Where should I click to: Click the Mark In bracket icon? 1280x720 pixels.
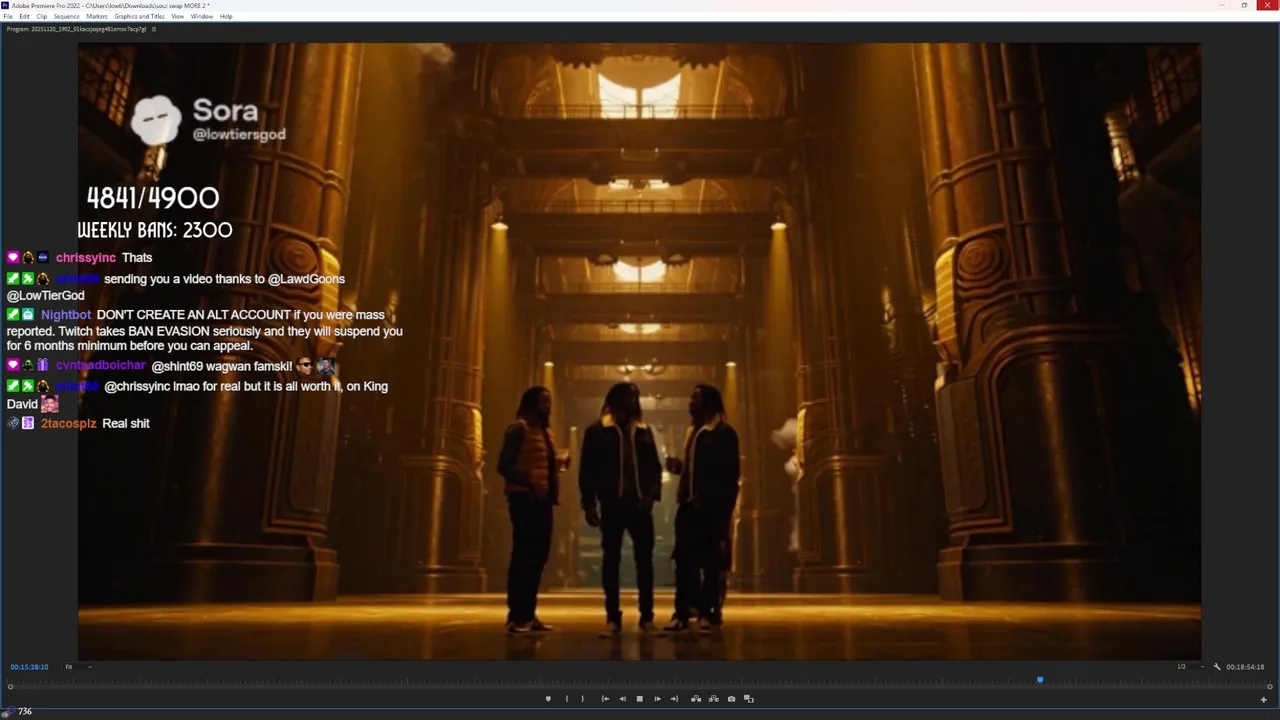click(x=567, y=699)
